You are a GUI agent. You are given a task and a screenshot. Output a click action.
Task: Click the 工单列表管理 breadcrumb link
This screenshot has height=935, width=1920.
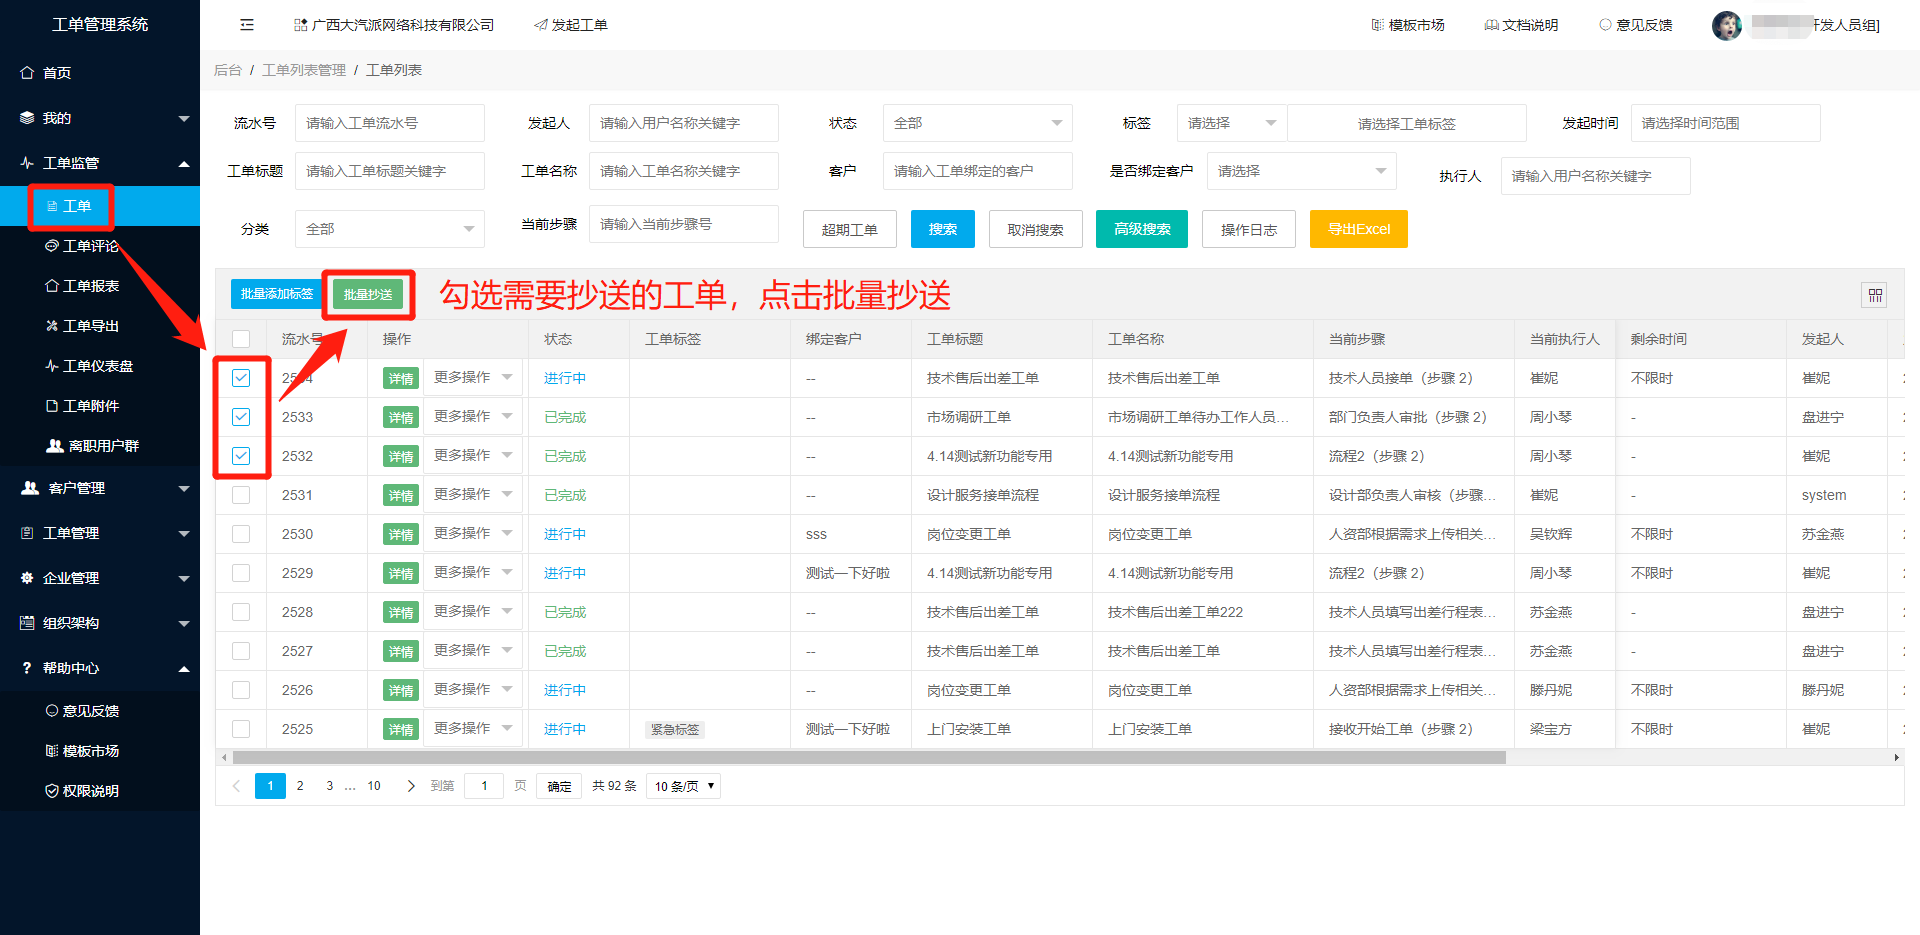(304, 70)
